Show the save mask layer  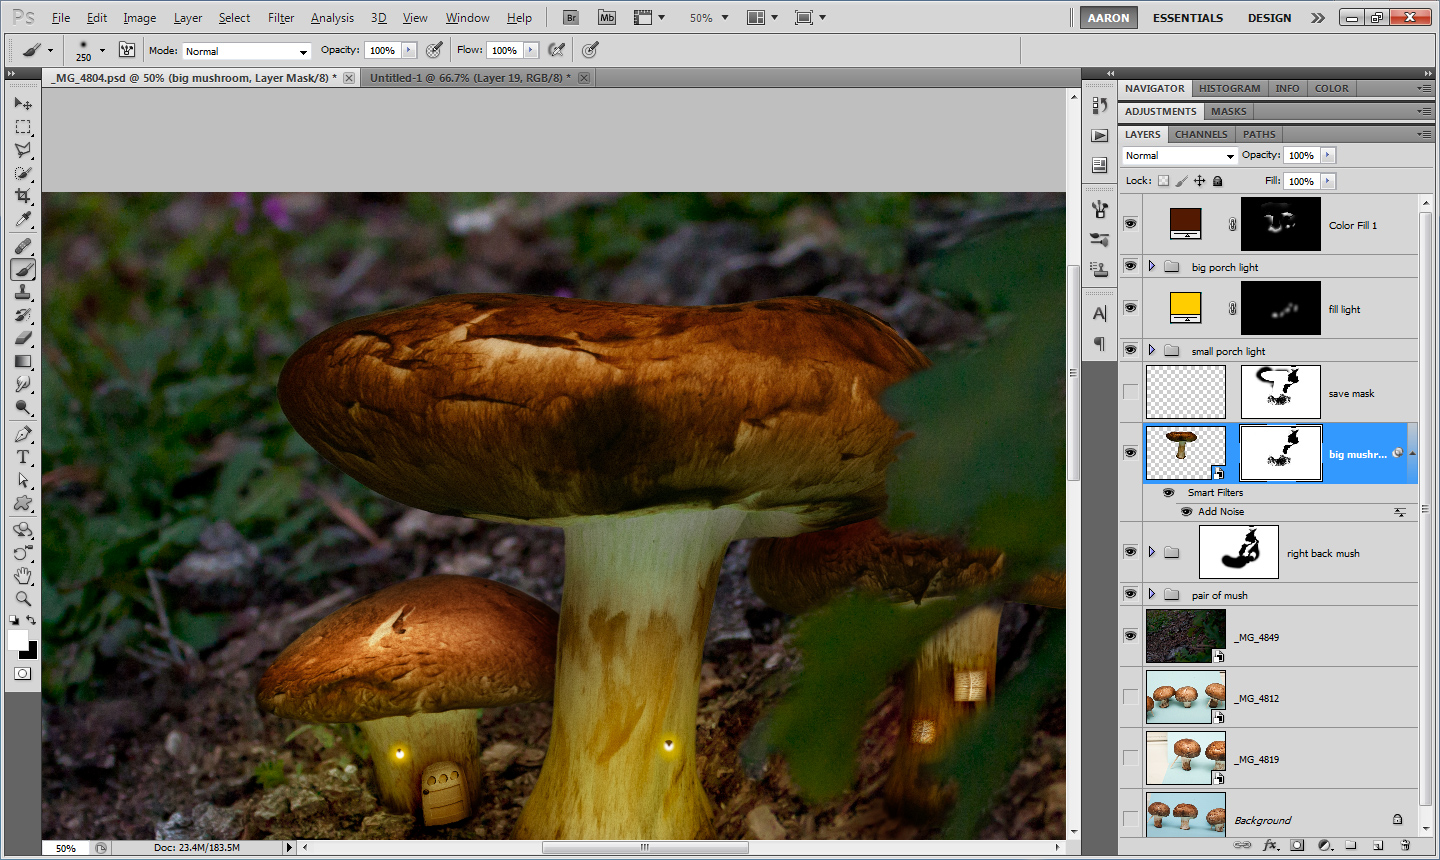(1130, 392)
